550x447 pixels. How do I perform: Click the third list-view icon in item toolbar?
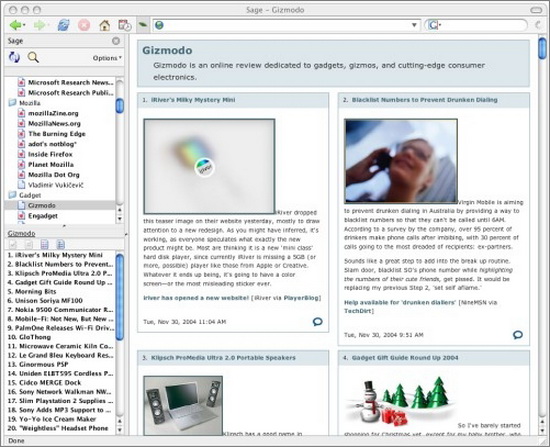(45, 244)
